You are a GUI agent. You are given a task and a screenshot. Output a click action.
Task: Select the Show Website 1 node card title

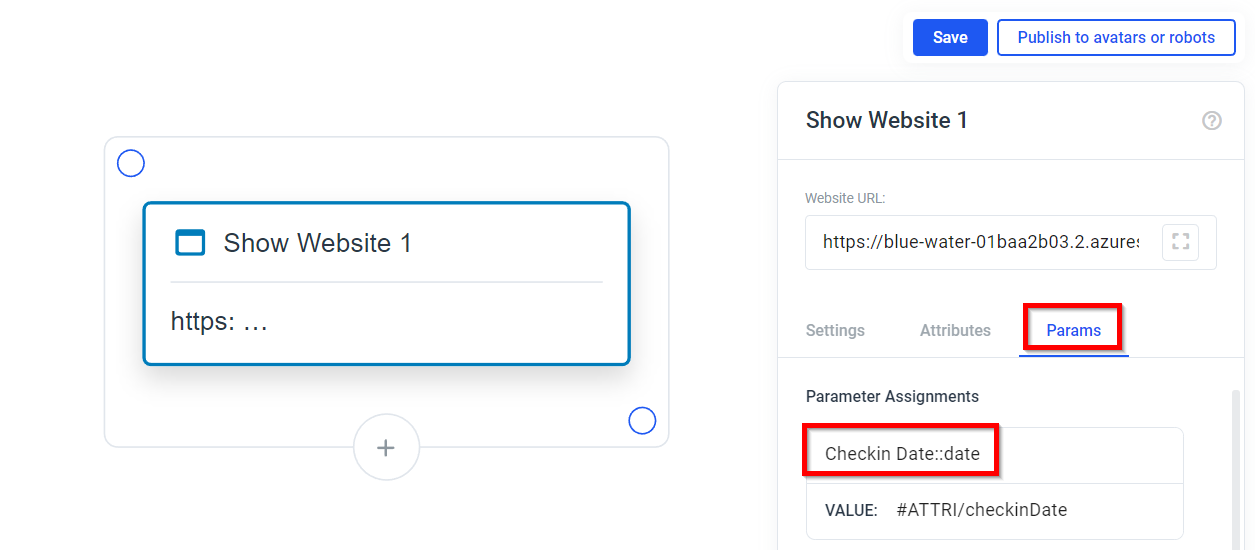[318, 243]
